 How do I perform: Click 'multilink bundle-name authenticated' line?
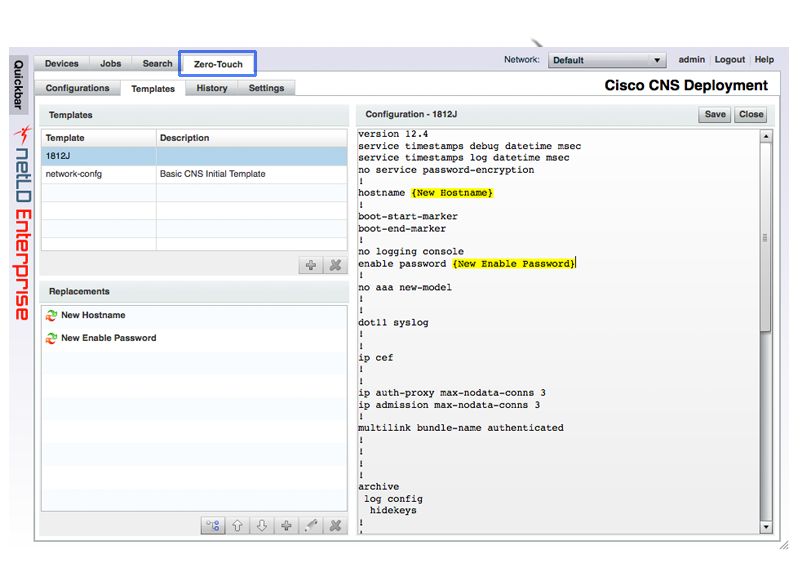pos(461,428)
